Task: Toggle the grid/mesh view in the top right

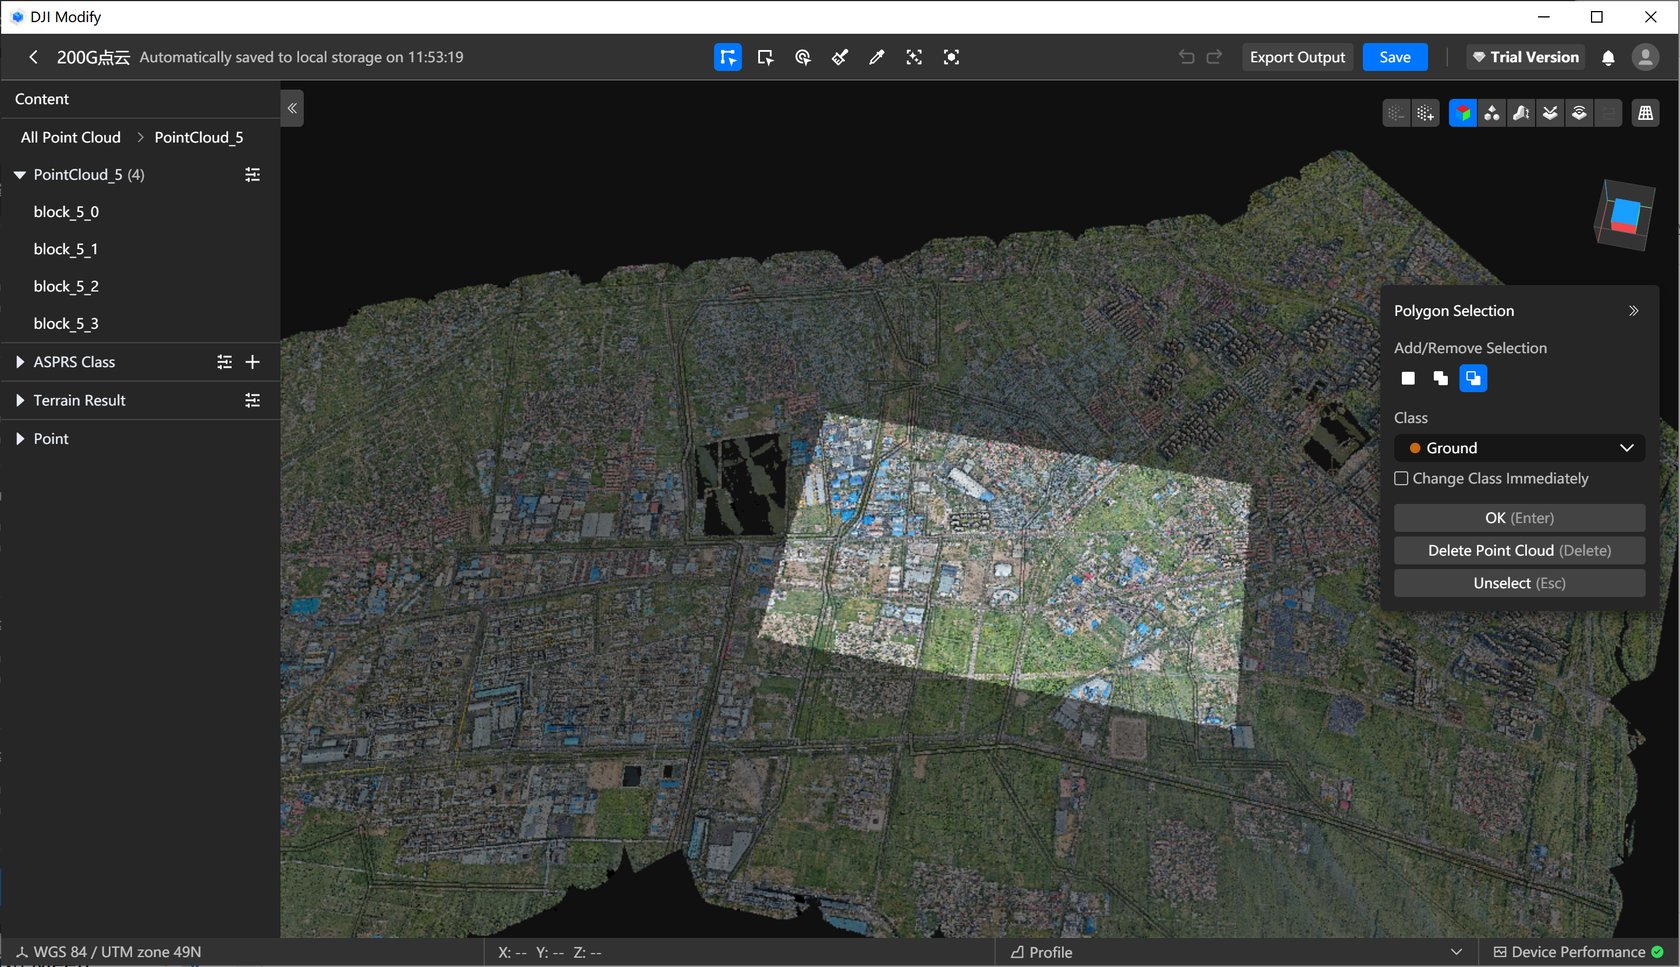Action: tap(1645, 112)
